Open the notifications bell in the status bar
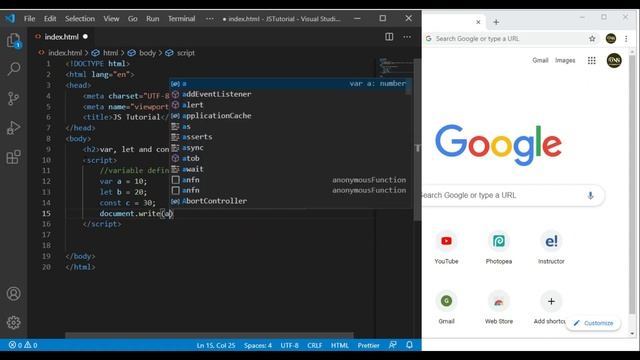This screenshot has height=360, width=640. (409, 345)
